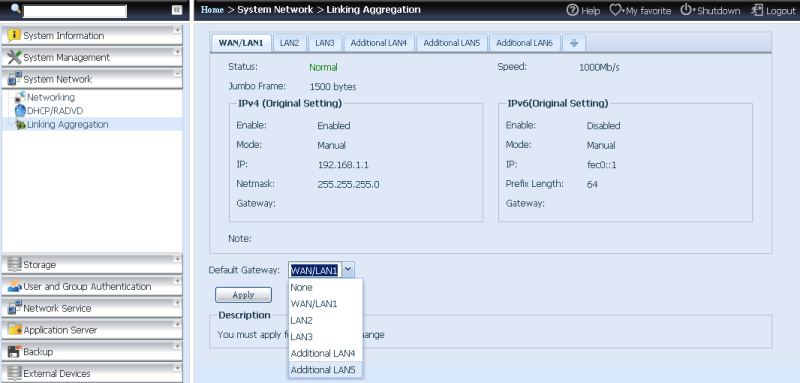Open DHCP/RADVD in the tree
The image size is (800, 383).
point(55,111)
